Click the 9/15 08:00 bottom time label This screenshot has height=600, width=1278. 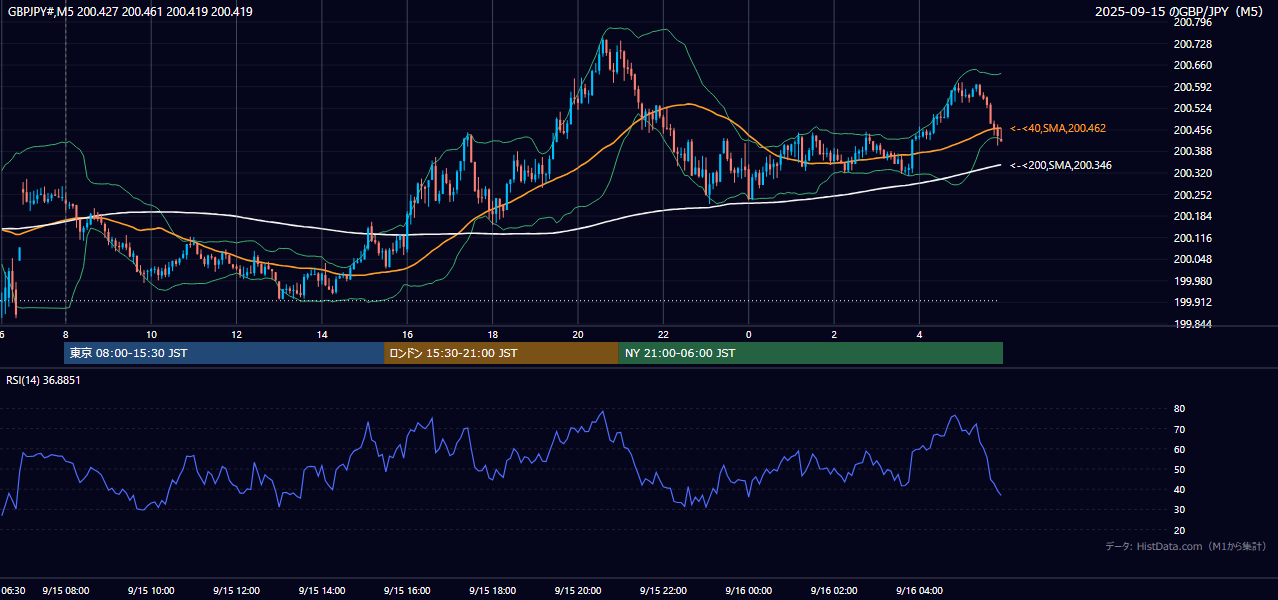[x=66, y=591]
